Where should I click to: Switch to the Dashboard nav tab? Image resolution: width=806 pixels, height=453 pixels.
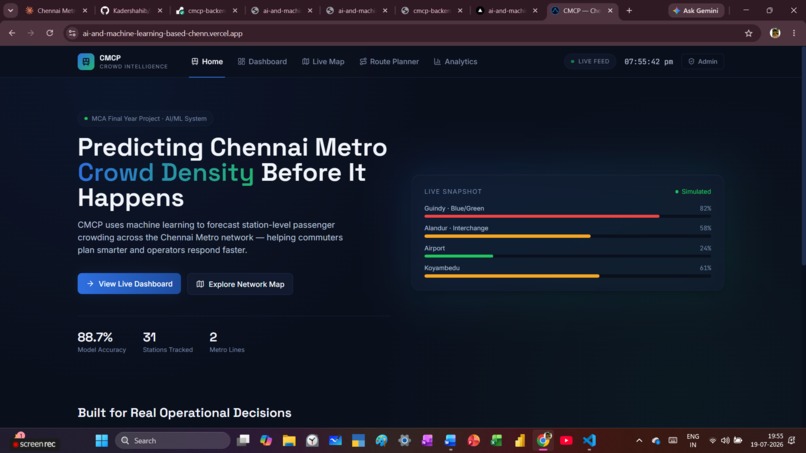coord(262,62)
